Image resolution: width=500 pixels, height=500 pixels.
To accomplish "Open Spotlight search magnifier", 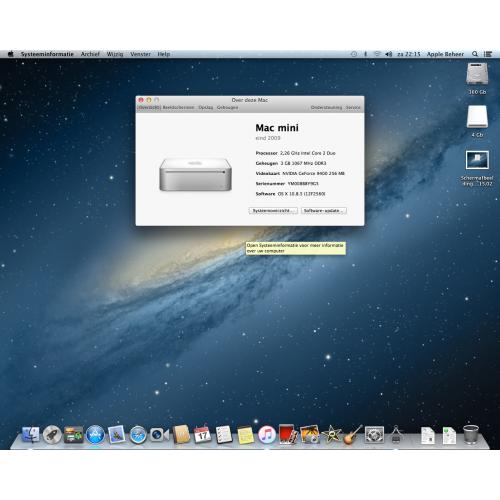I will [x=475, y=54].
